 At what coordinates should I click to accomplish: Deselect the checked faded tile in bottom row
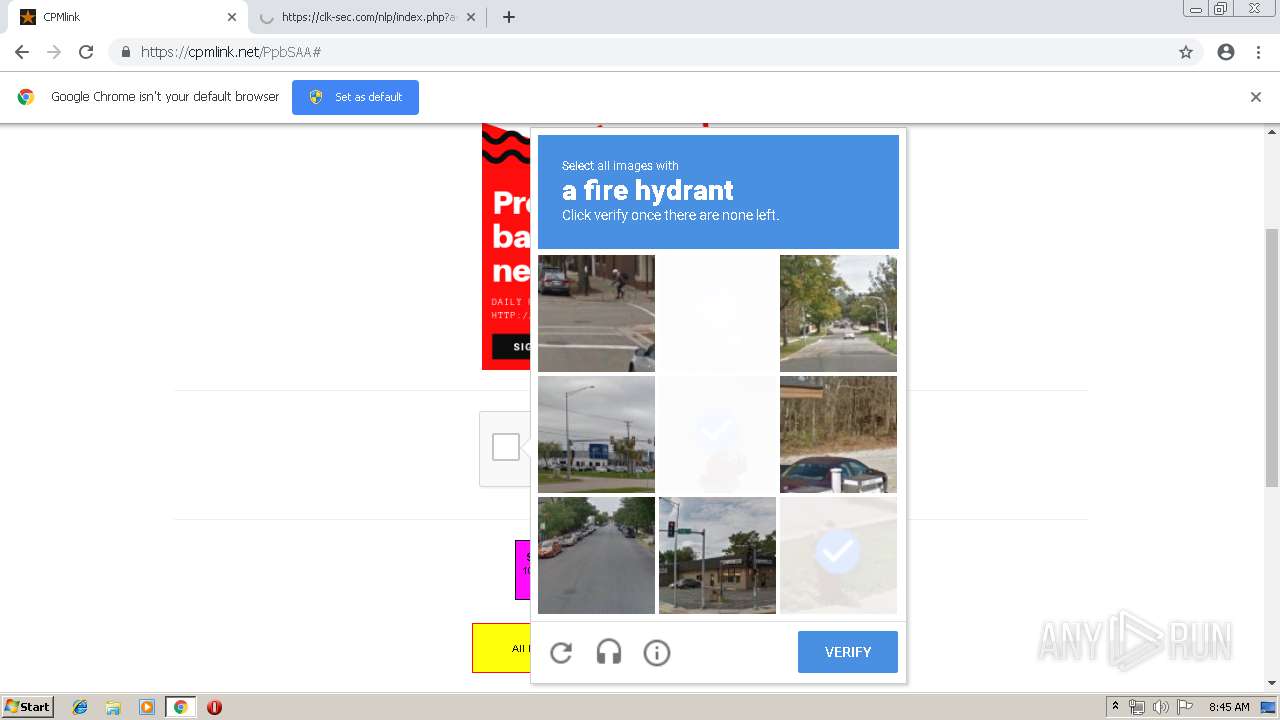838,555
